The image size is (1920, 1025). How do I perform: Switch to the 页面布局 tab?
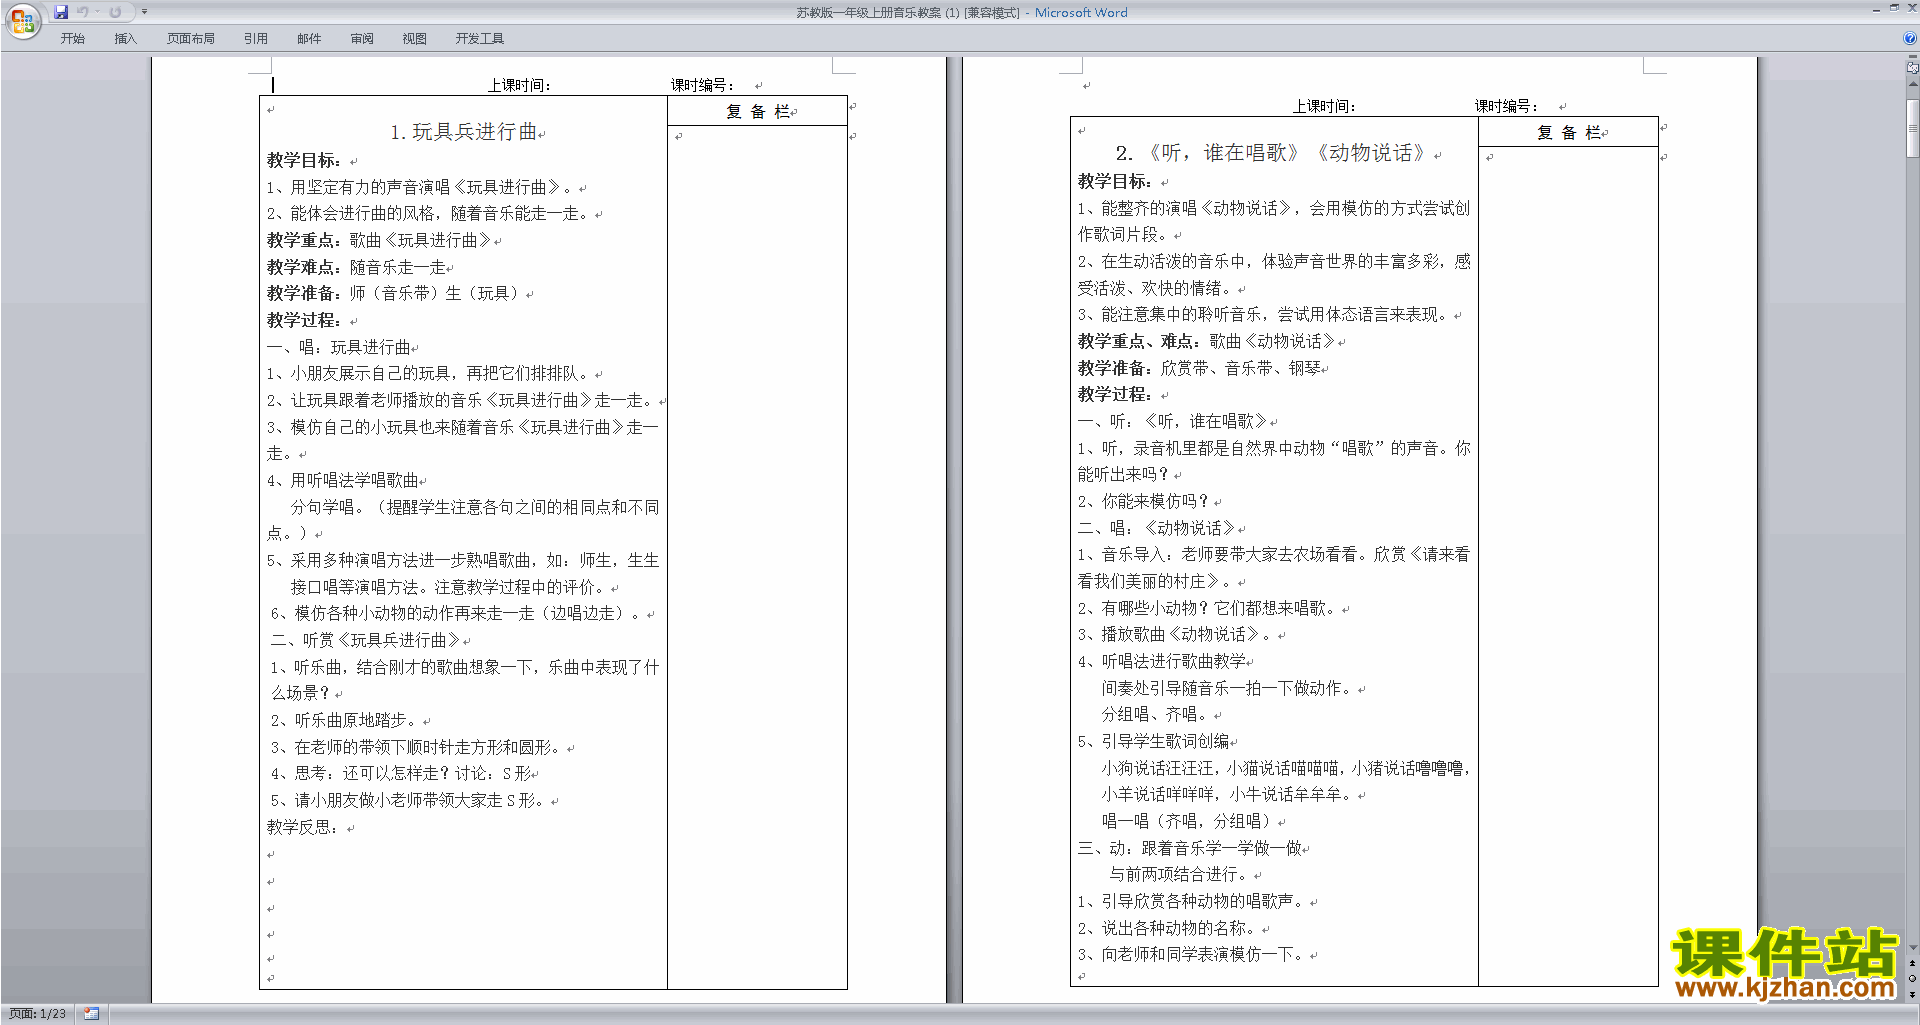click(x=191, y=39)
